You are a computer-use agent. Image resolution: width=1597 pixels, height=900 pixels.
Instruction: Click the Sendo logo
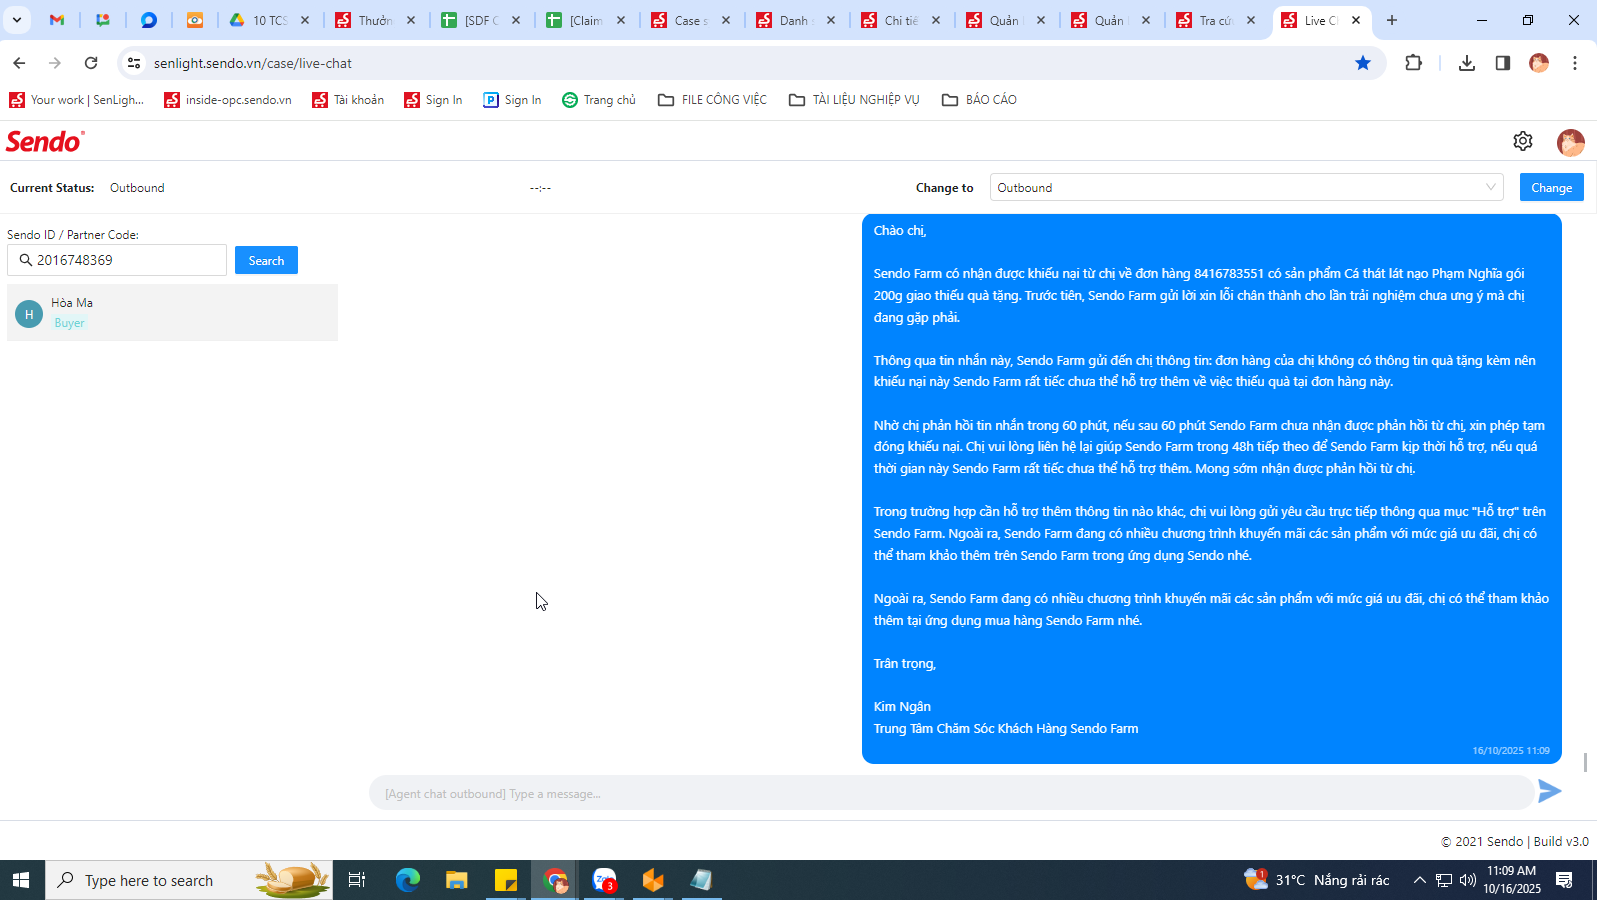pos(45,141)
